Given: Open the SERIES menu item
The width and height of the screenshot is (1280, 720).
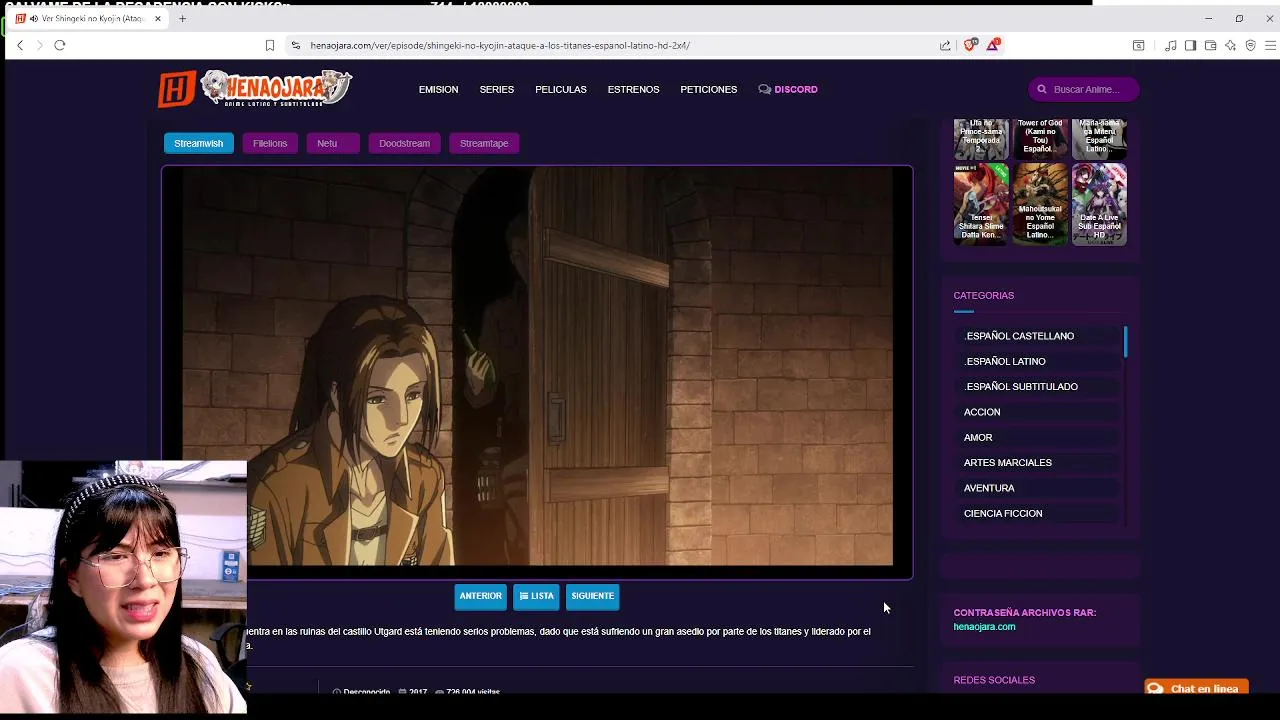Looking at the screenshot, I should click(x=497, y=89).
